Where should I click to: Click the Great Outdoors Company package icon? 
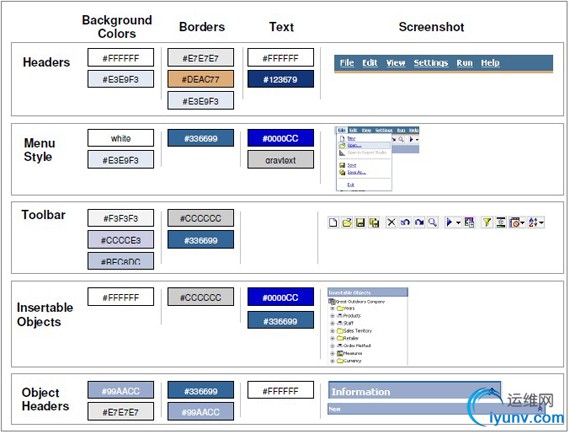tap(332, 302)
